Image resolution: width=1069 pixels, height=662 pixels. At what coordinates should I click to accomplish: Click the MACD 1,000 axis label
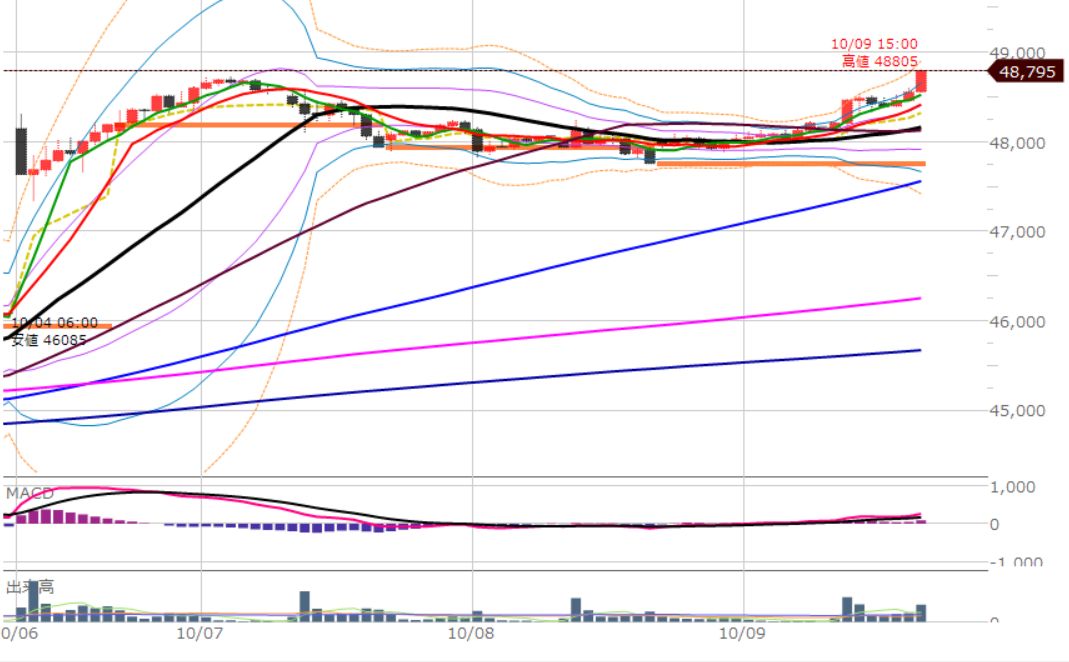coord(1012,487)
